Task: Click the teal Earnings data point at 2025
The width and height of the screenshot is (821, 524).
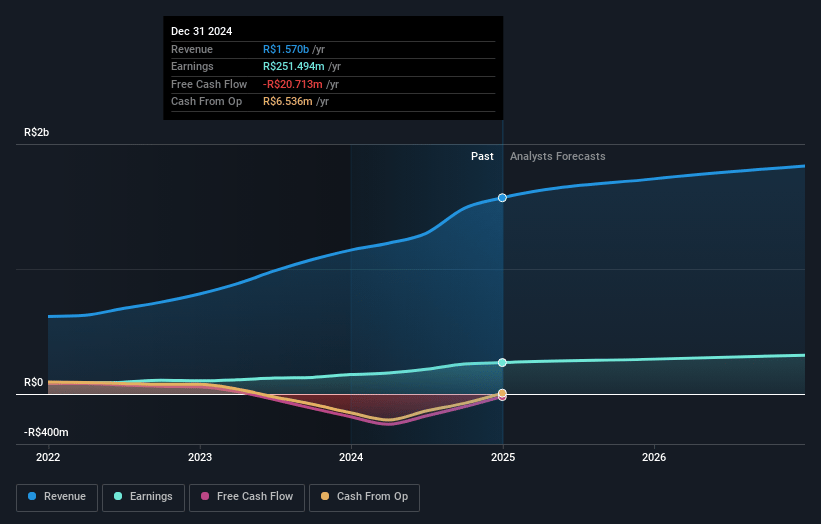Action: 502,362
